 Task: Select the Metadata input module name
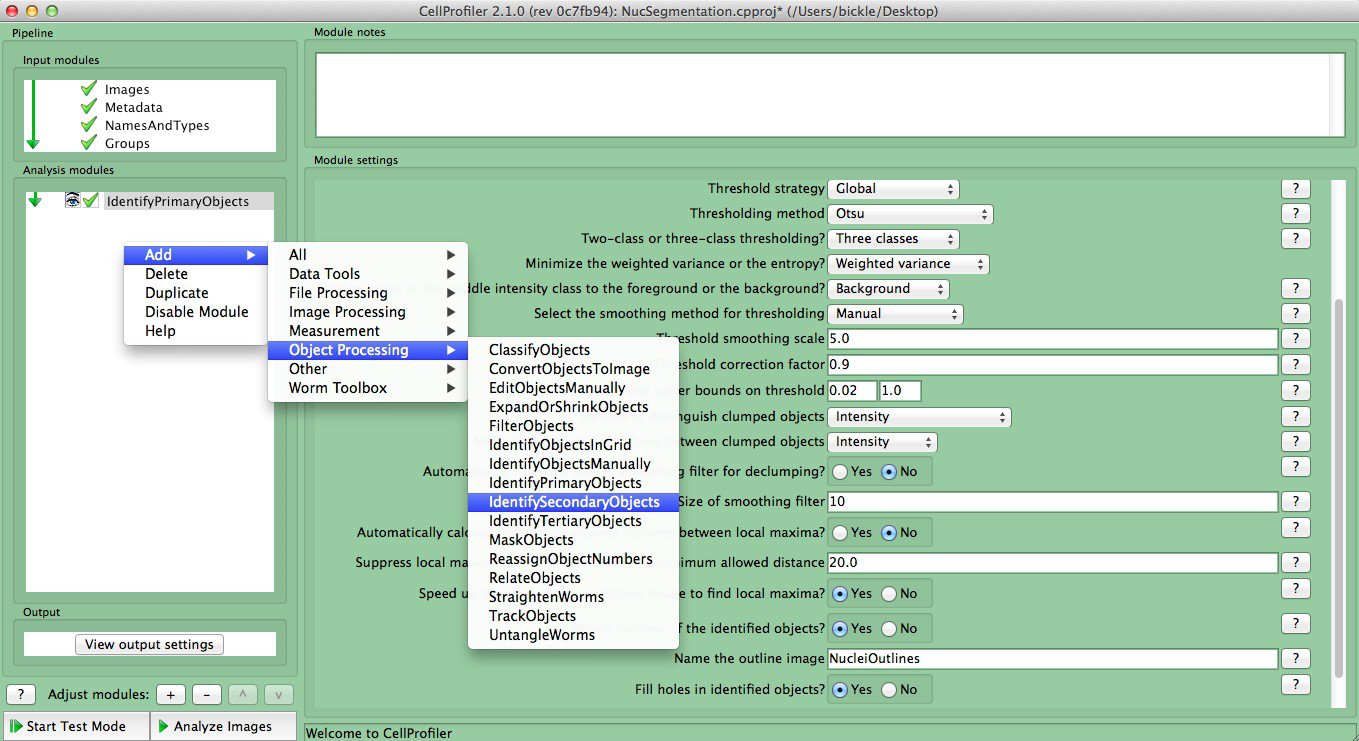click(x=134, y=107)
